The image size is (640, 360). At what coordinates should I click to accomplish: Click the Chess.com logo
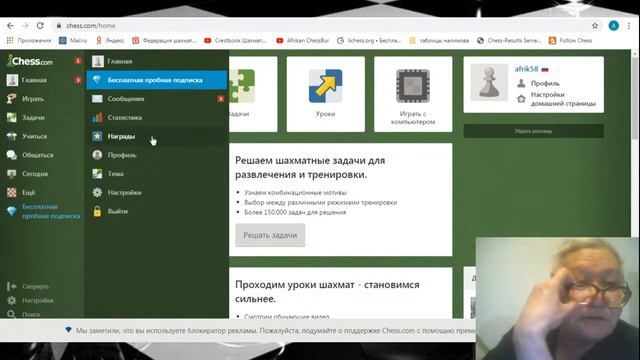[30, 61]
